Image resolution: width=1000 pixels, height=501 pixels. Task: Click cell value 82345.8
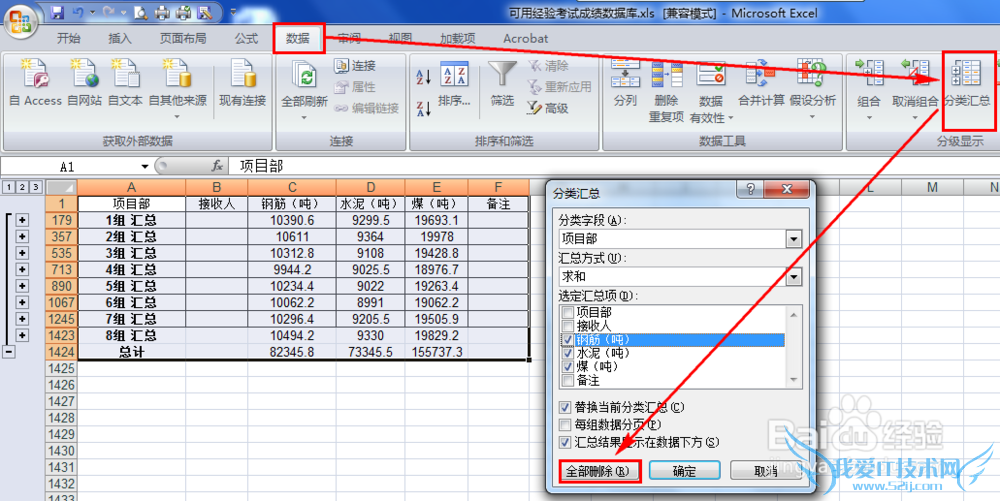292,352
